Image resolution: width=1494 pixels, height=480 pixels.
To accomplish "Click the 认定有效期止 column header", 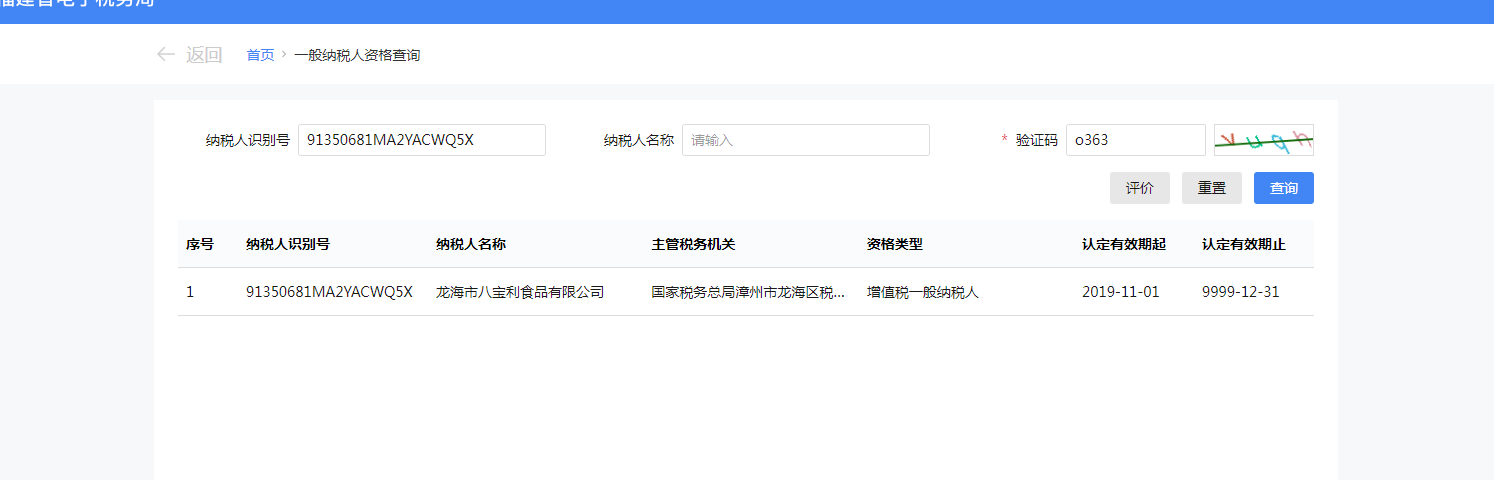I will point(1243,244).
